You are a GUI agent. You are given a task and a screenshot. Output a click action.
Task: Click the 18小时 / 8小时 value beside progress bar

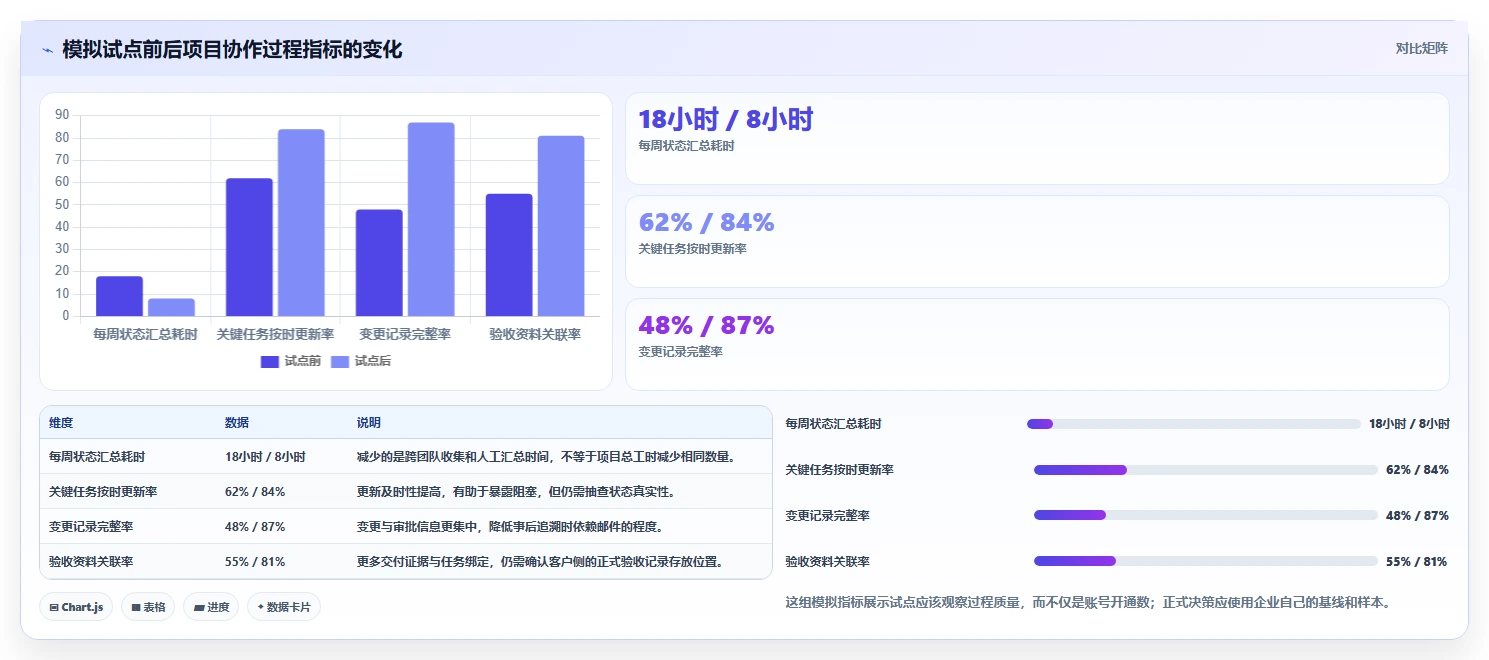click(x=1409, y=424)
